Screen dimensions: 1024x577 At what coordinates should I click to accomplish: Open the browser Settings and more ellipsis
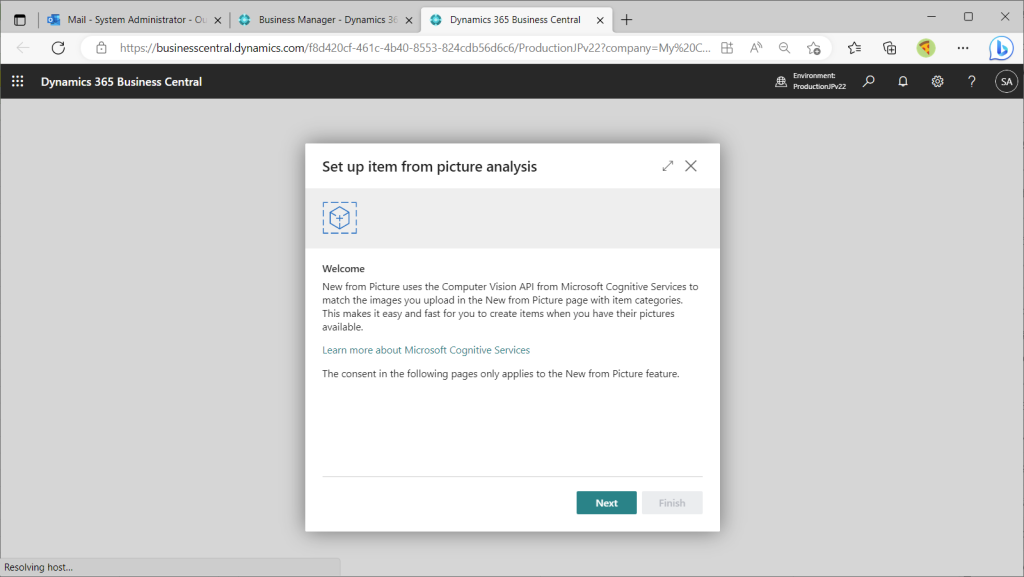point(963,48)
